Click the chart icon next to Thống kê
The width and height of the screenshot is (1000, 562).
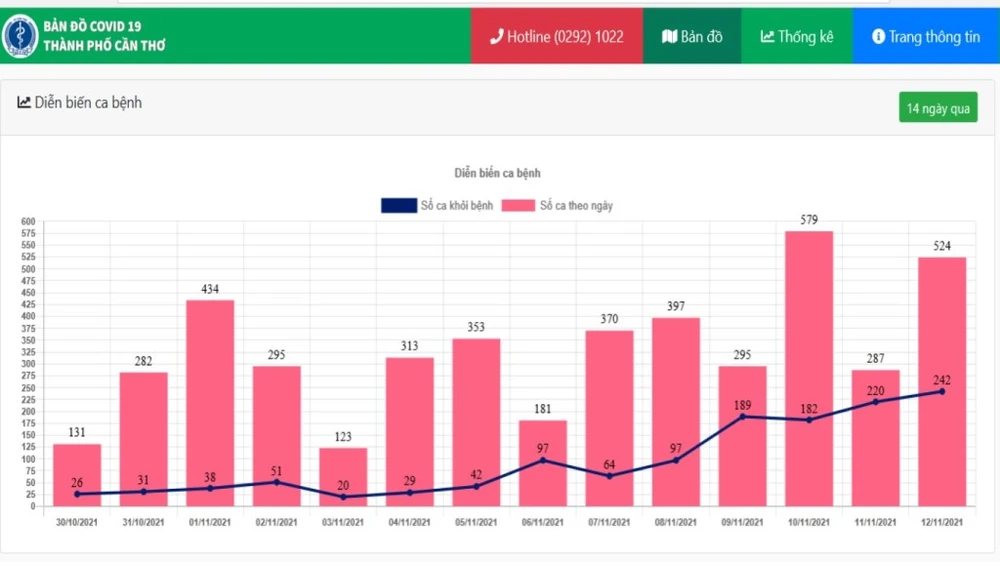click(x=767, y=37)
